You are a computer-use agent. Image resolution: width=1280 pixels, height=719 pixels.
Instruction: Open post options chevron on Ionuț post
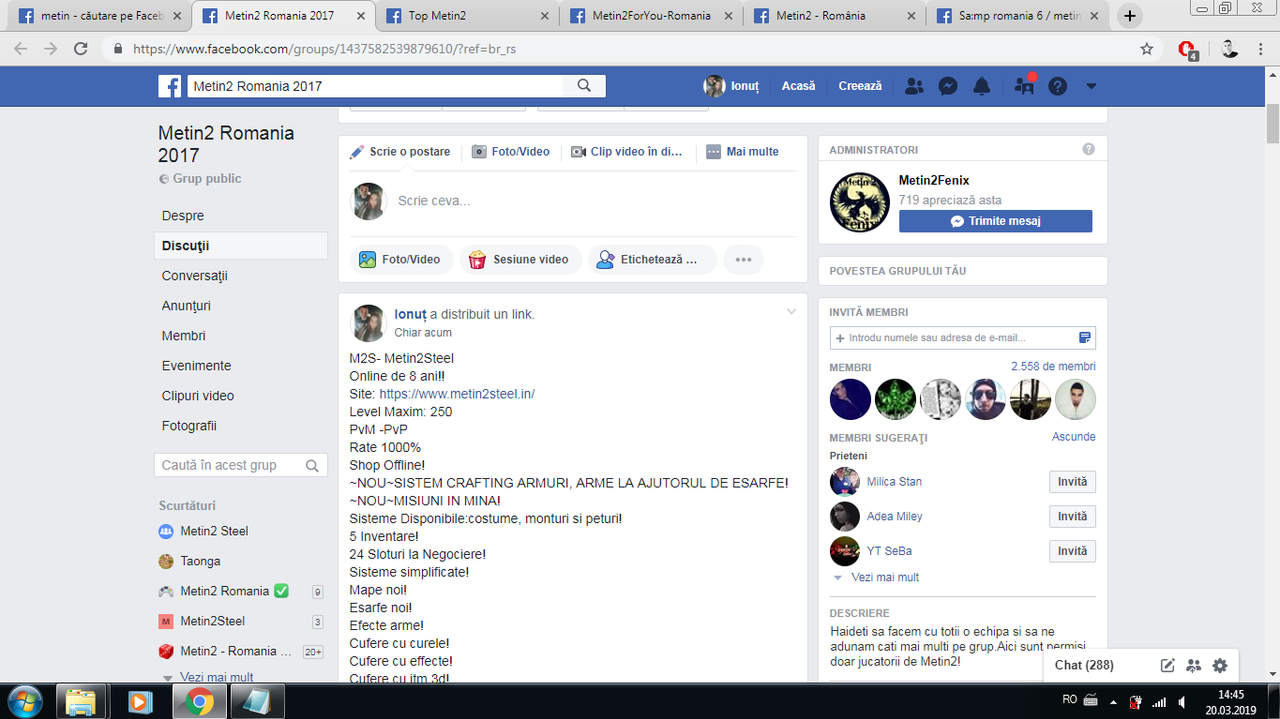791,312
